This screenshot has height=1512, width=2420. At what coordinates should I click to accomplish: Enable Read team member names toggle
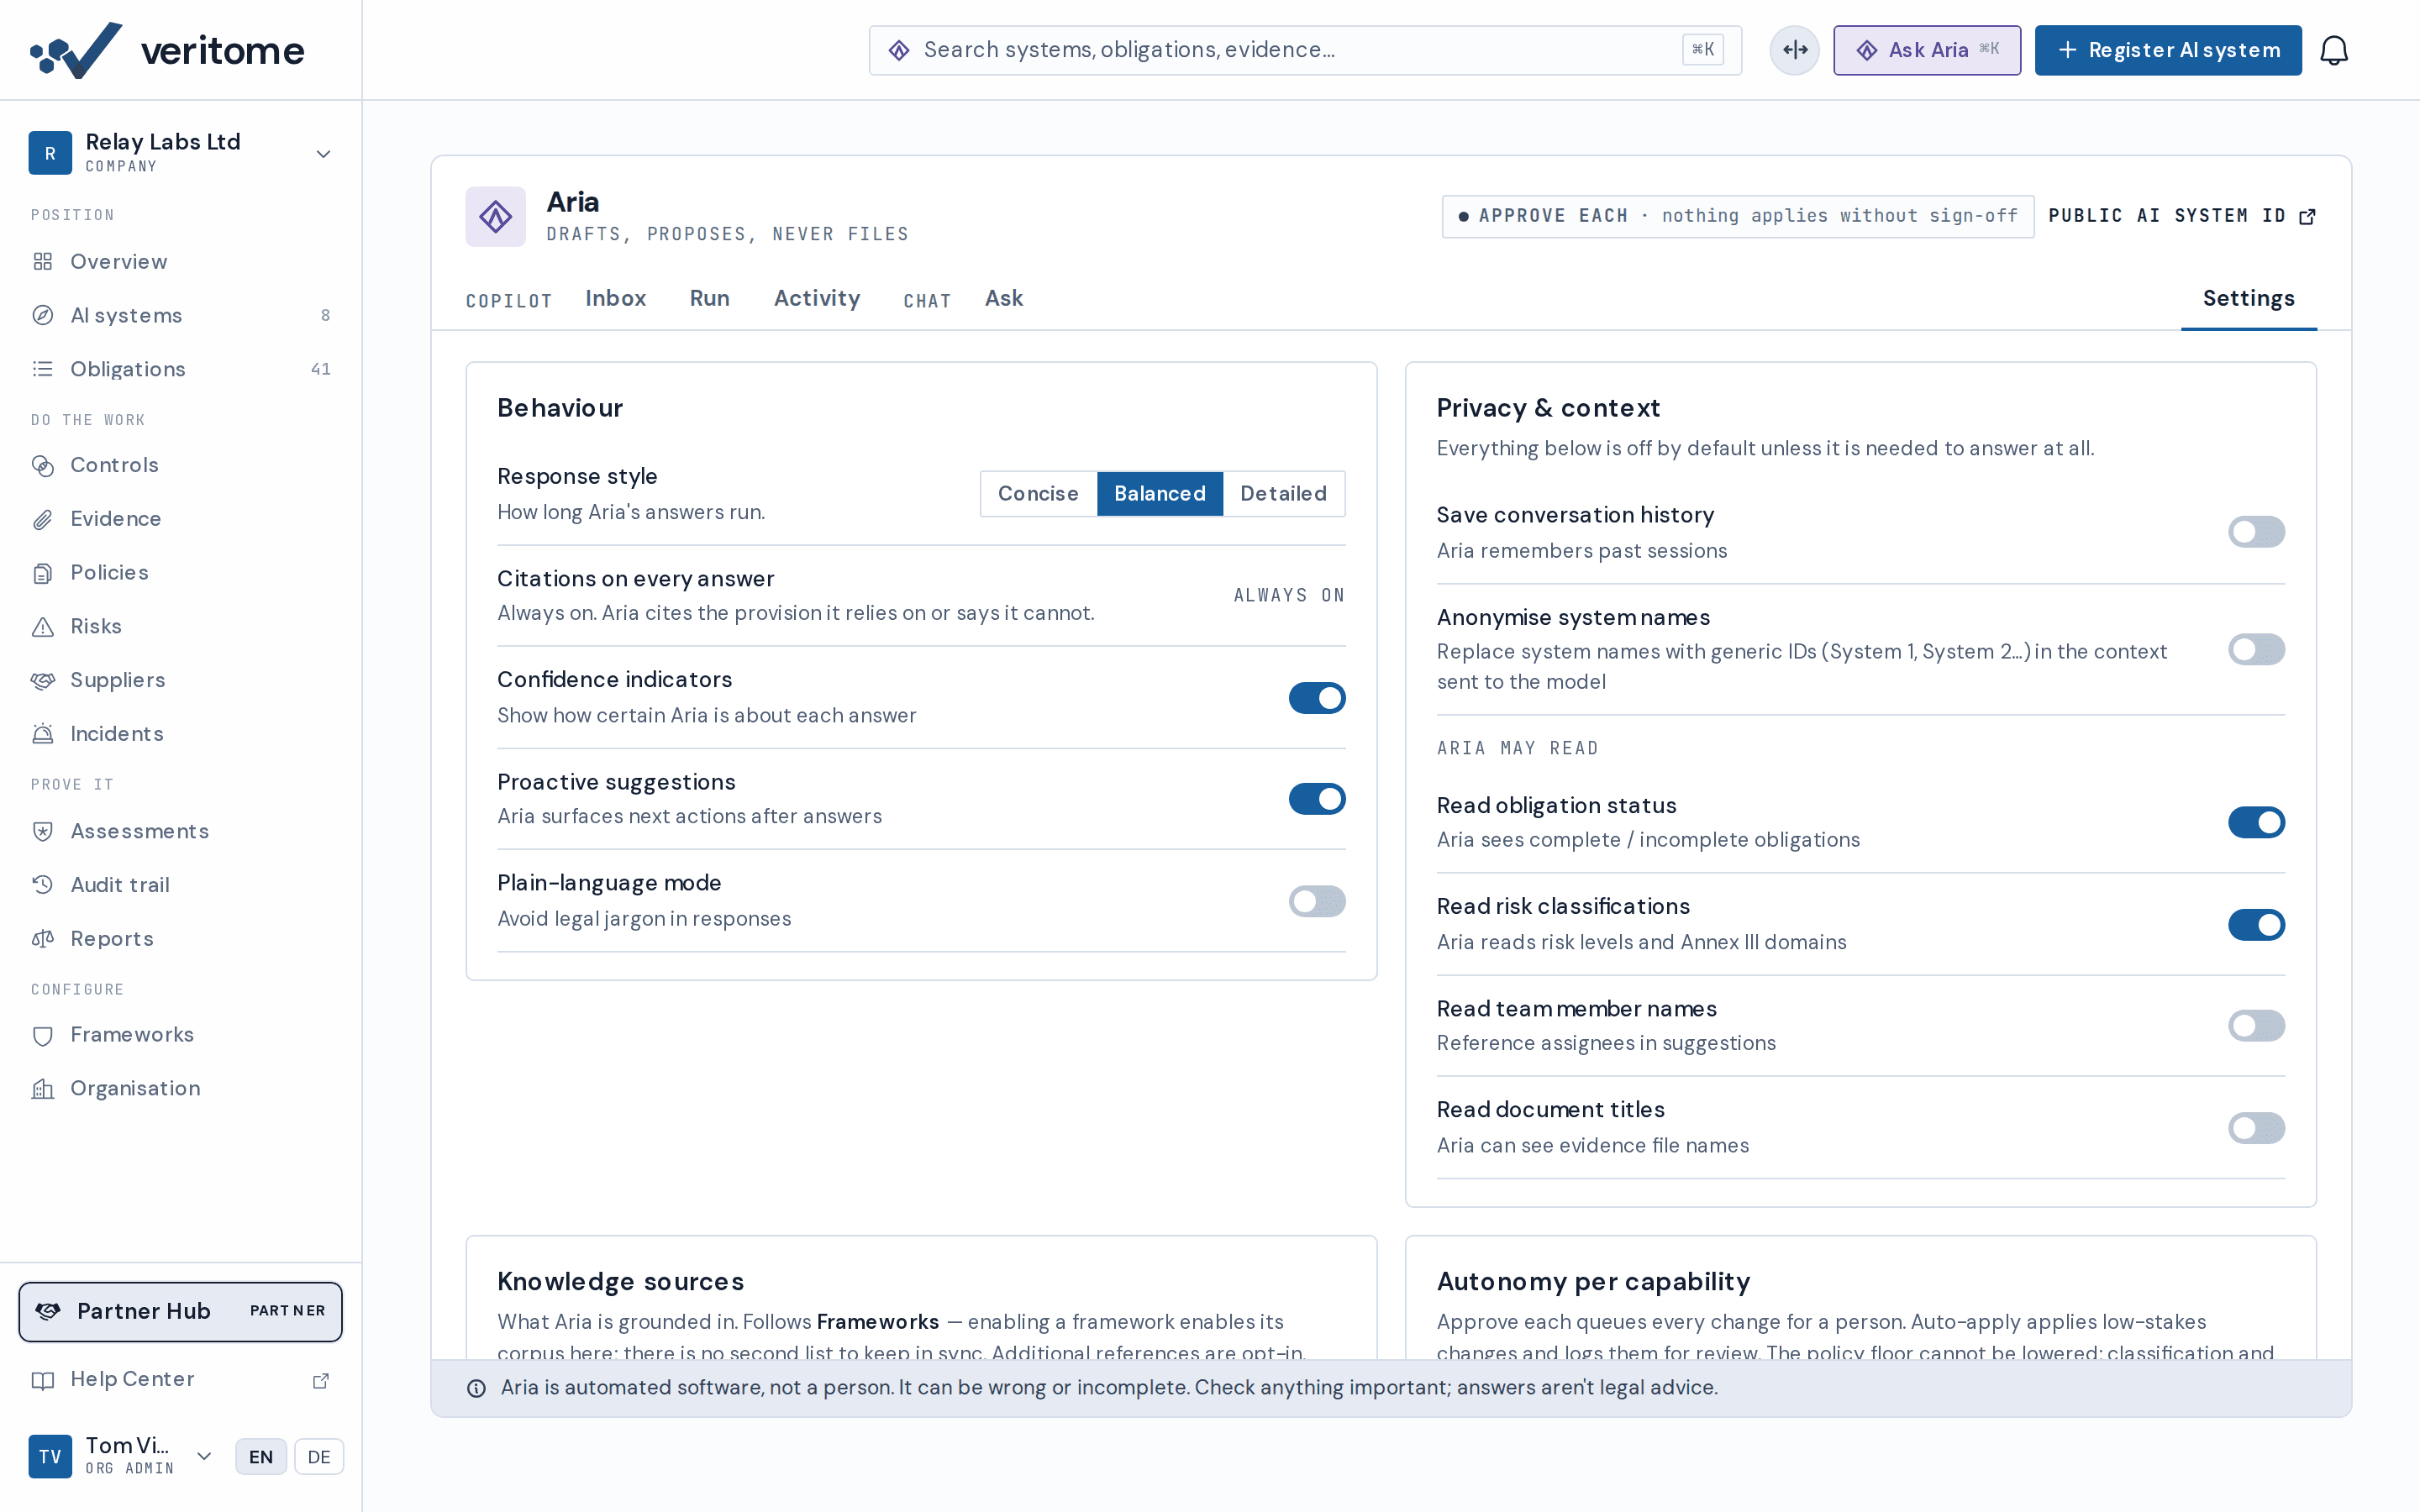point(2256,1025)
